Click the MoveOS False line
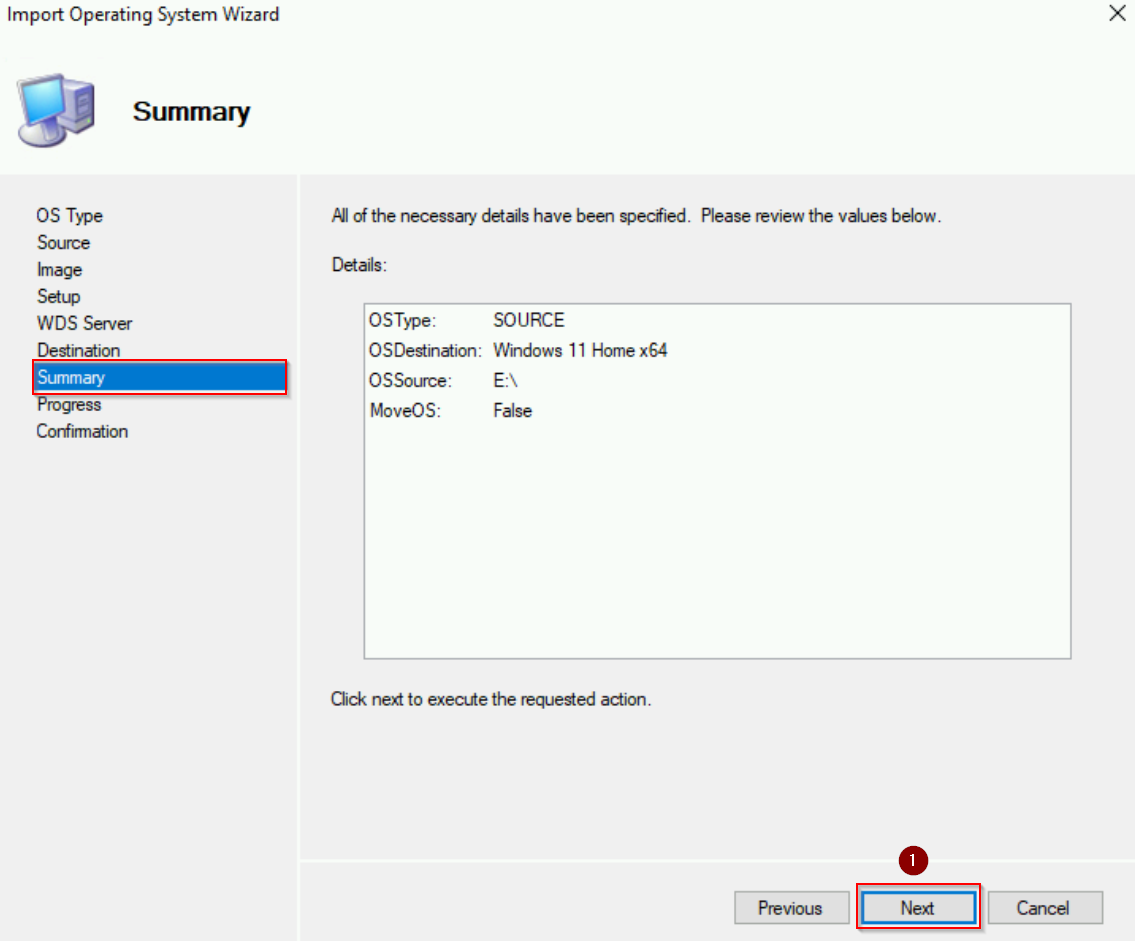This screenshot has width=1135, height=941. [x=512, y=411]
